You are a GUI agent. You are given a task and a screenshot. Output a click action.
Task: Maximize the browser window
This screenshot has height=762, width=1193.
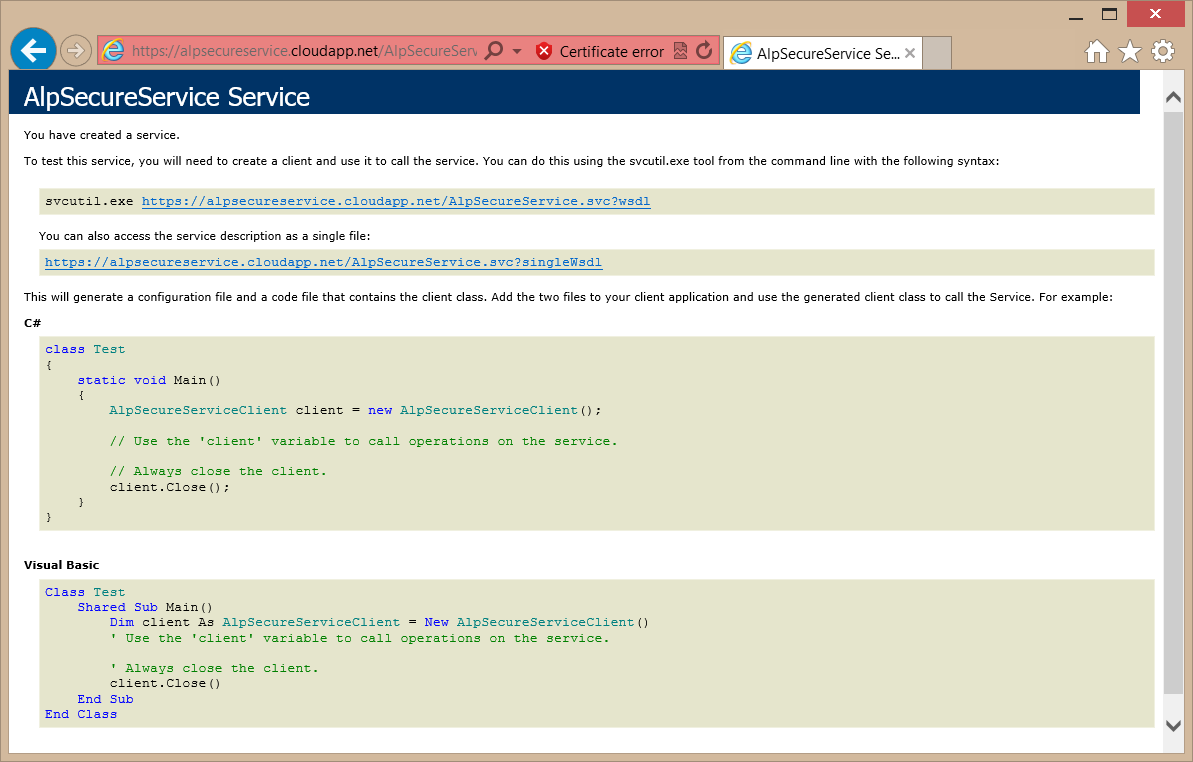[1109, 14]
